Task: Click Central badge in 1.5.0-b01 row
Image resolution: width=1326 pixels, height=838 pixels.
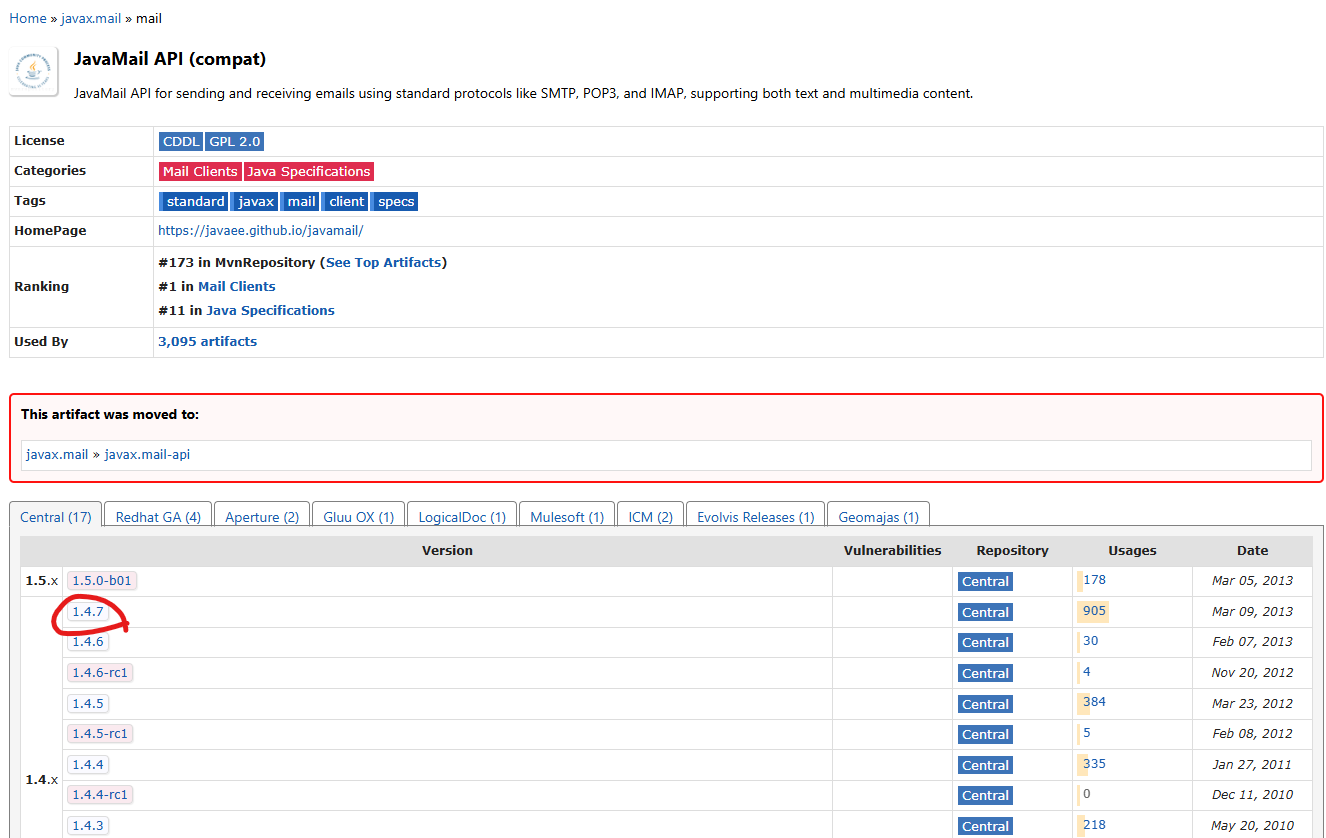Action: [x=985, y=581]
